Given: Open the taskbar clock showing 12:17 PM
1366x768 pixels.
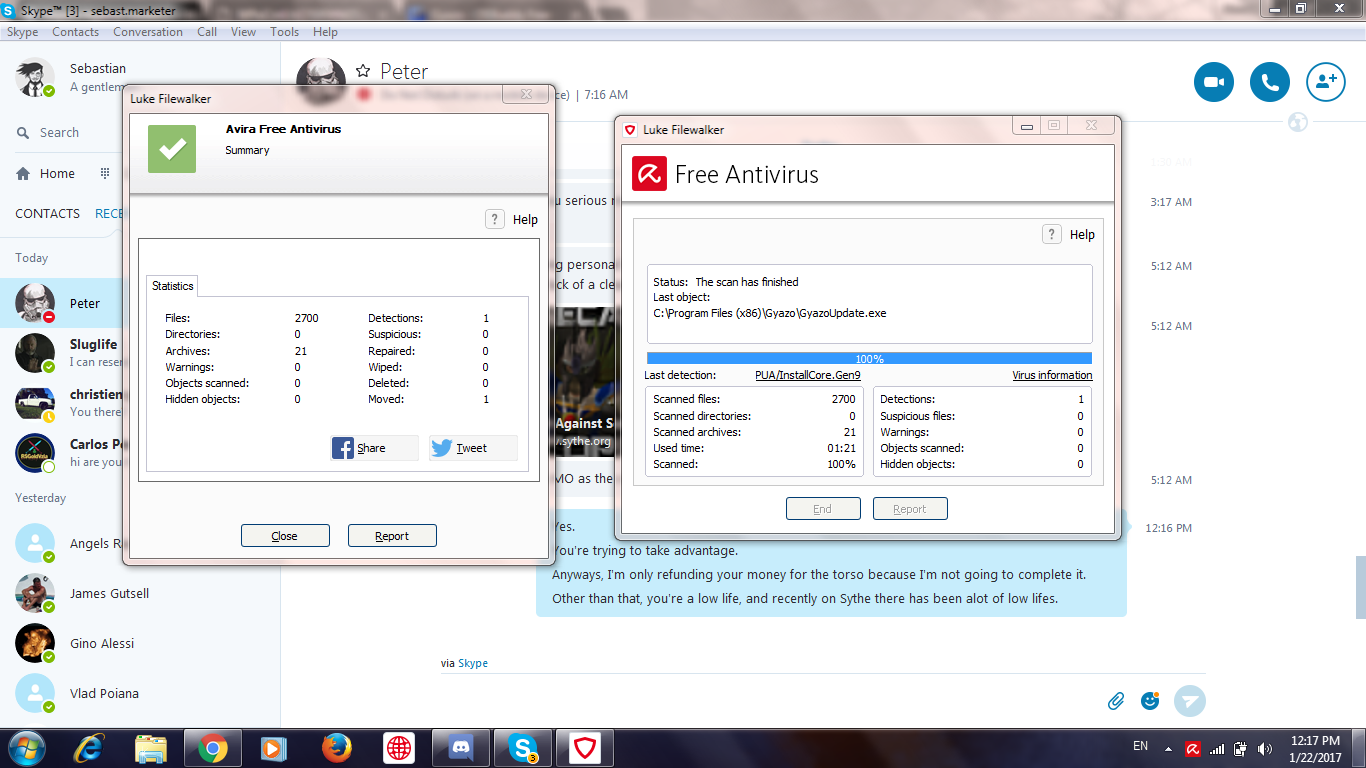Looking at the screenshot, I should click(x=1316, y=748).
